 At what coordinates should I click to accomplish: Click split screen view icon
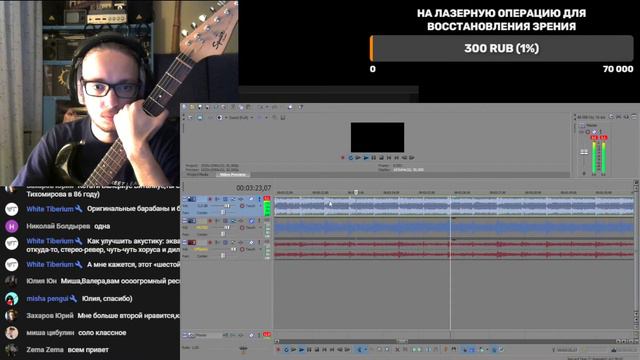pos(220,118)
